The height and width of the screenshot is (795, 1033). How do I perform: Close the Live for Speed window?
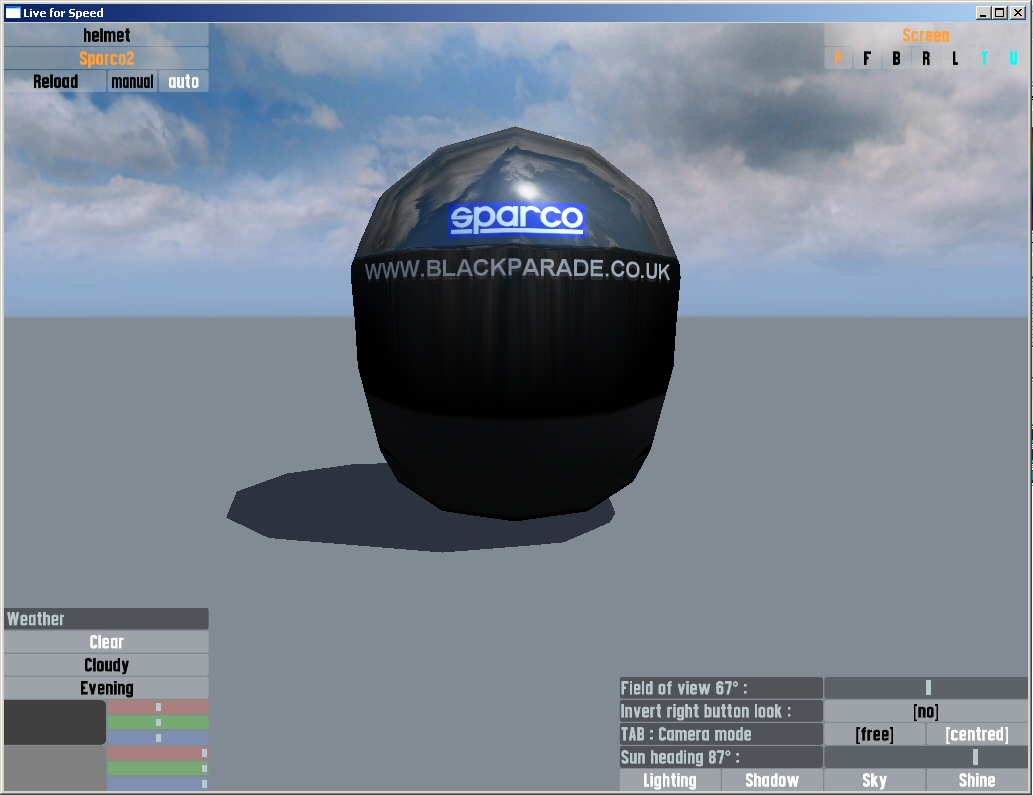coord(1018,13)
